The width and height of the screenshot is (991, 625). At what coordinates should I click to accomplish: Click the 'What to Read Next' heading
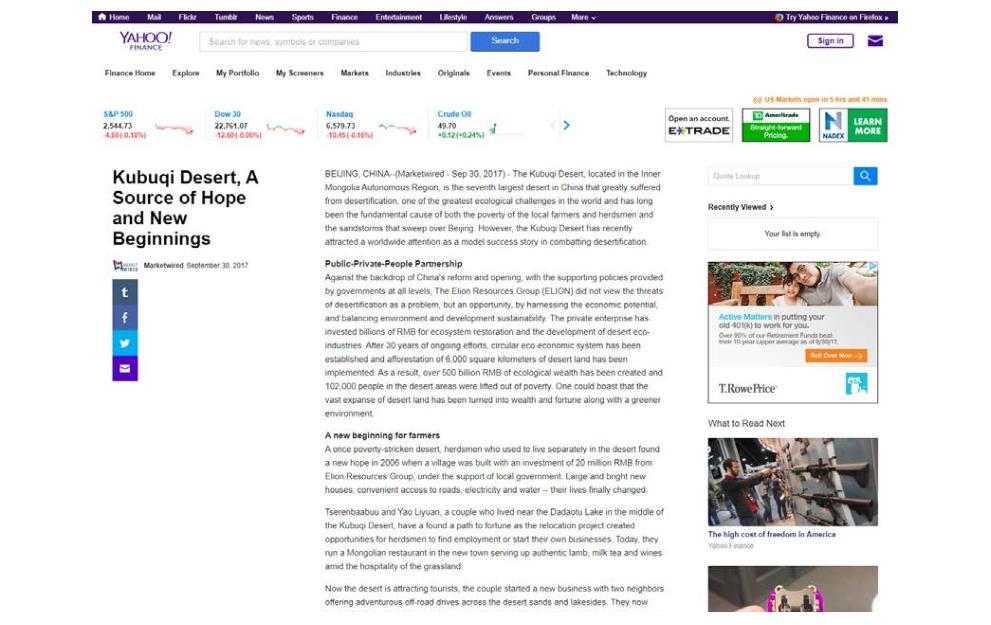746,423
